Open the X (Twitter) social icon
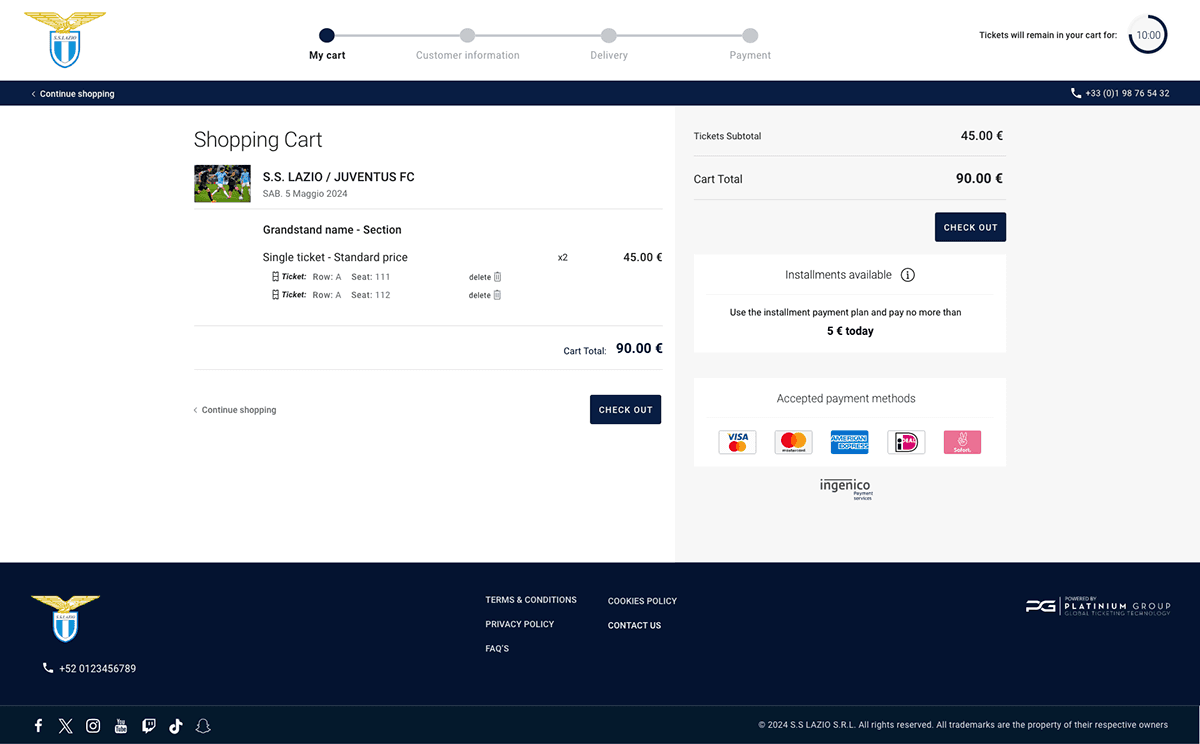1200x744 pixels. [66, 726]
